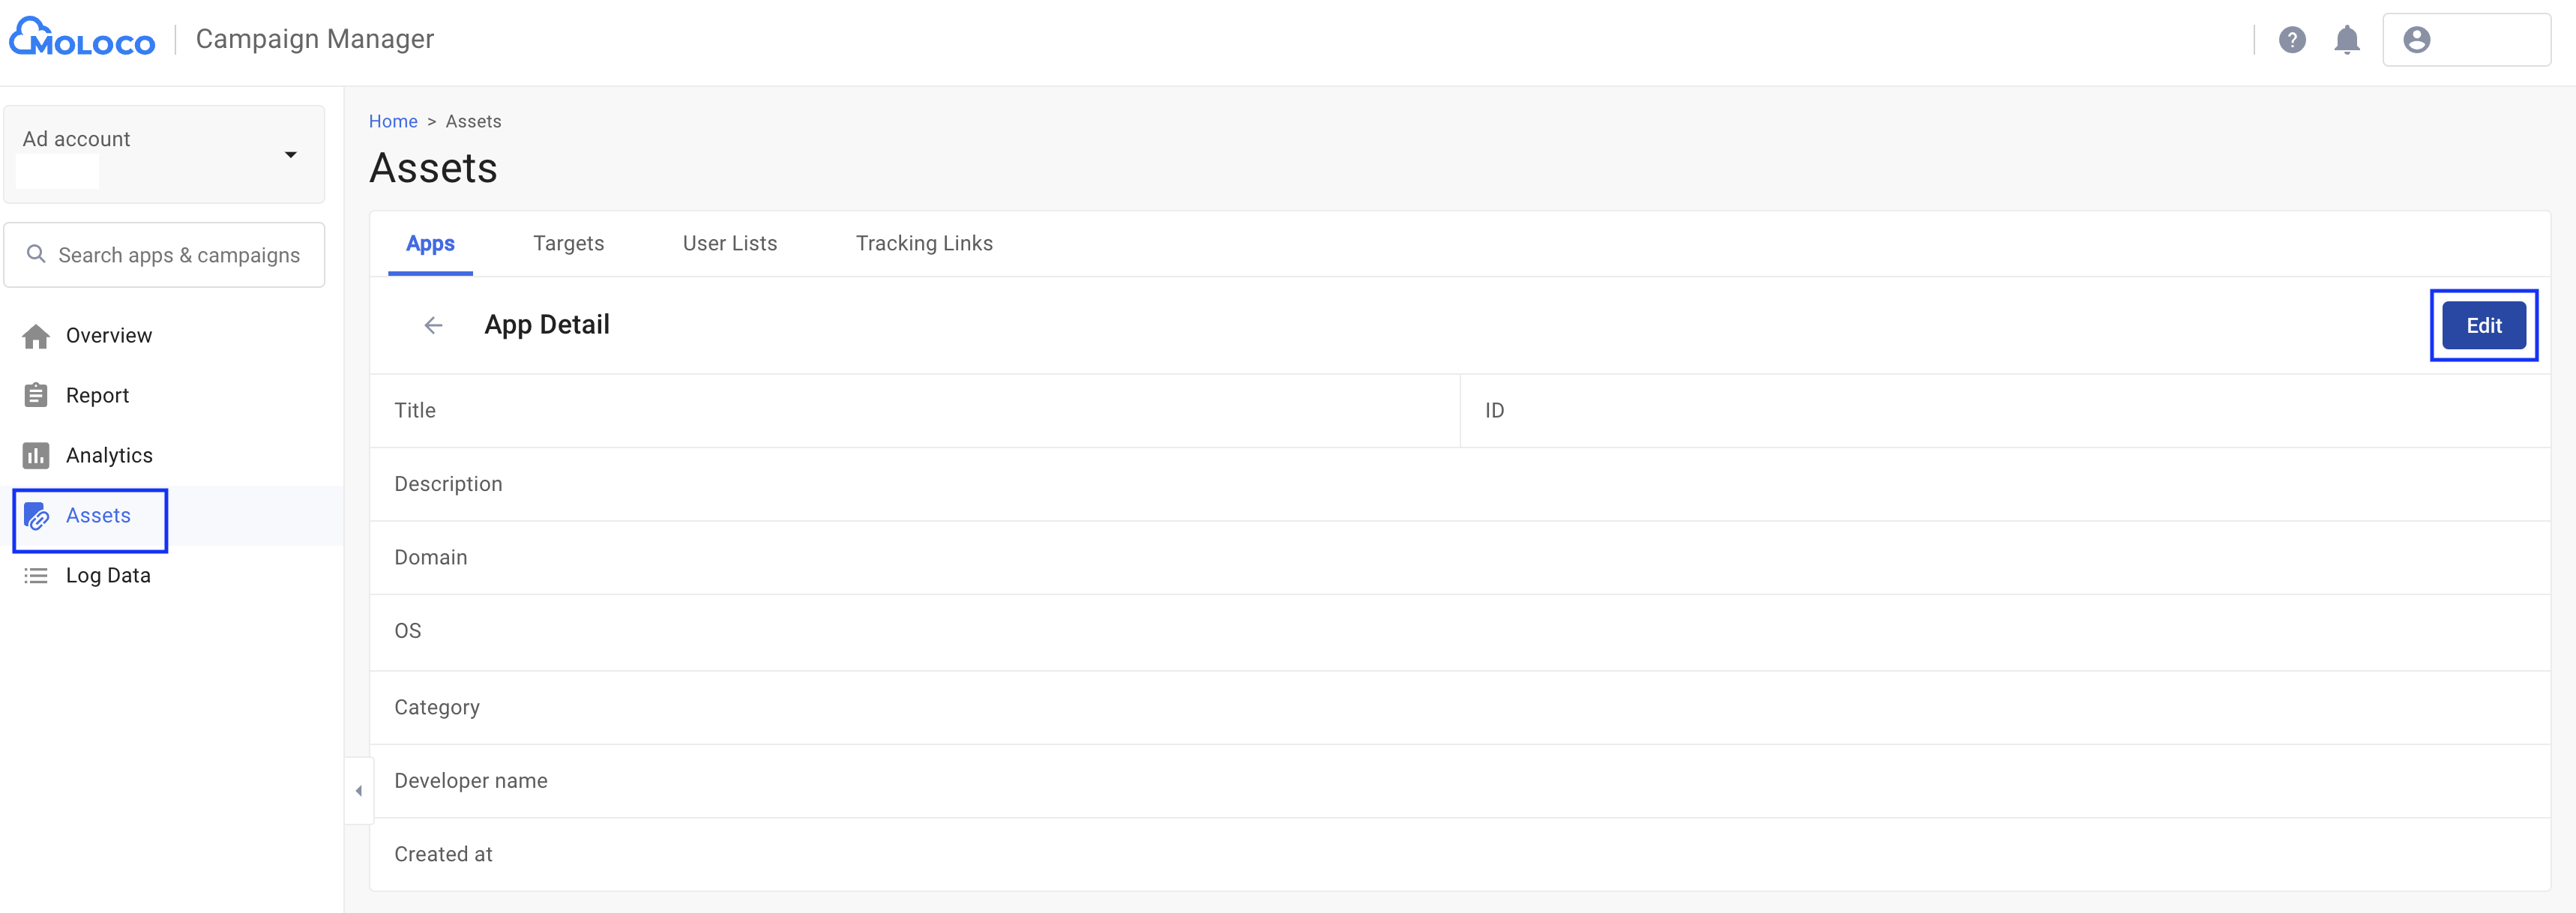Open the Analytics chart icon

tap(36, 455)
